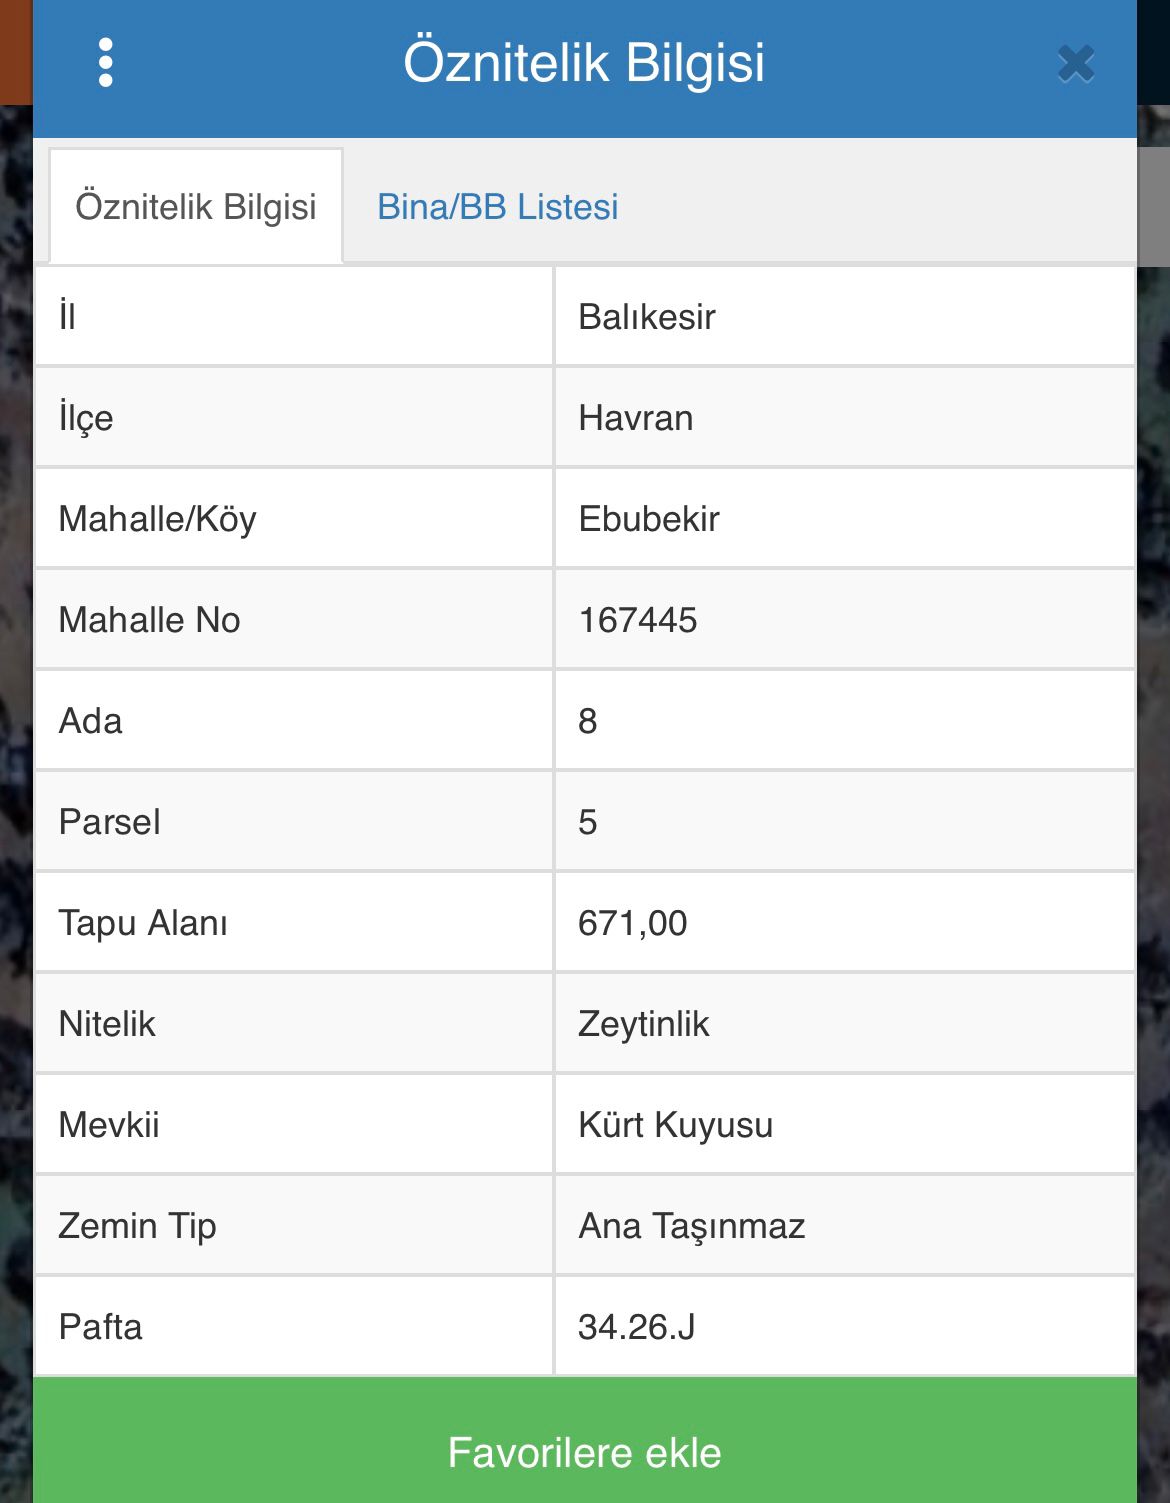Image resolution: width=1170 pixels, height=1503 pixels.
Task: Click the Tapu Alanı label
Action: point(143,923)
